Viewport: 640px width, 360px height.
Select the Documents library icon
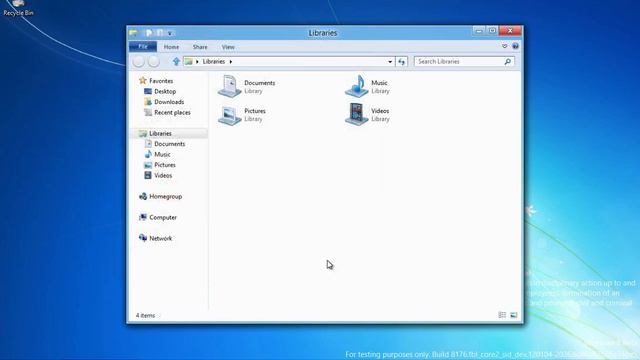230,86
